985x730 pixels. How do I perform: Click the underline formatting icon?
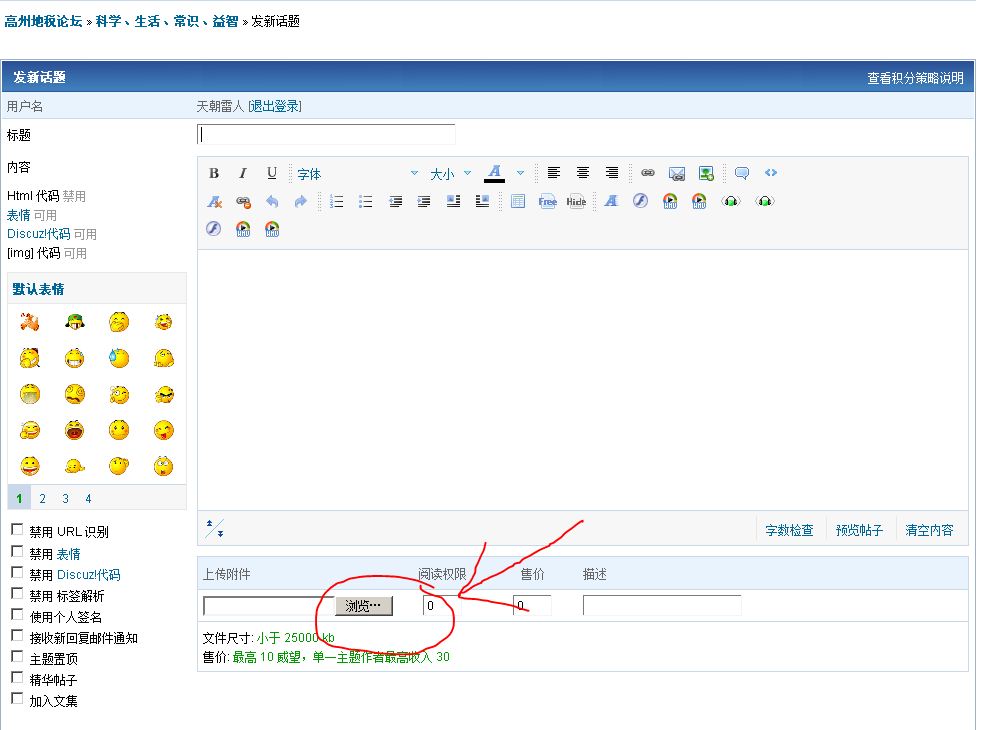click(x=271, y=173)
